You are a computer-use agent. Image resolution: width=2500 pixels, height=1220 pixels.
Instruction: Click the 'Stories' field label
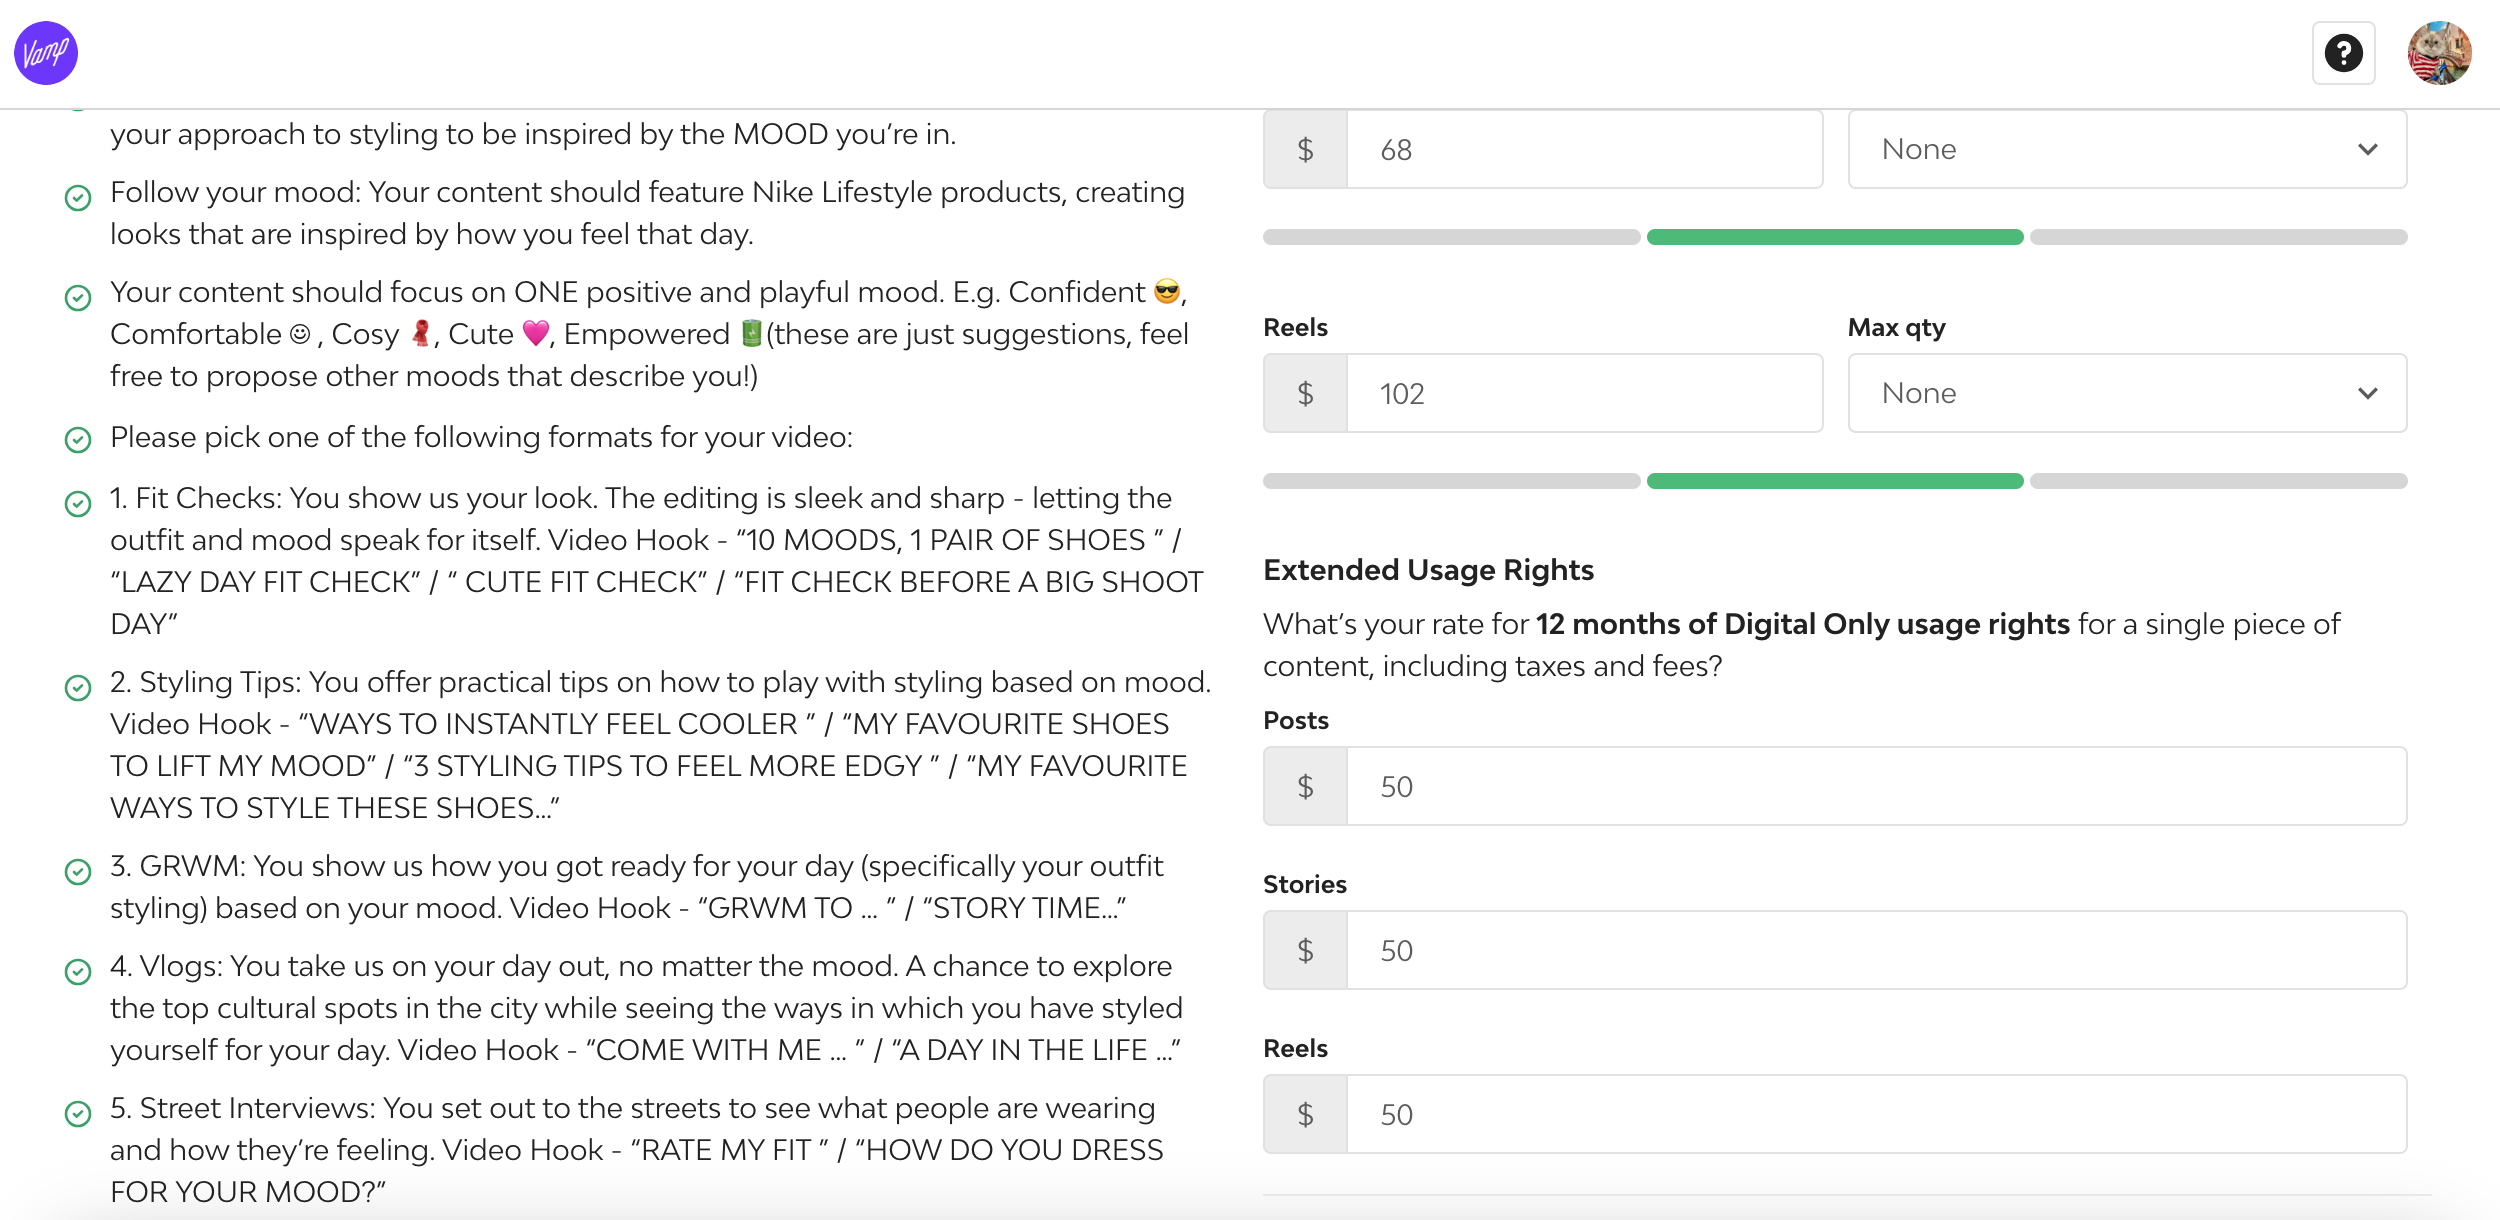(1304, 885)
